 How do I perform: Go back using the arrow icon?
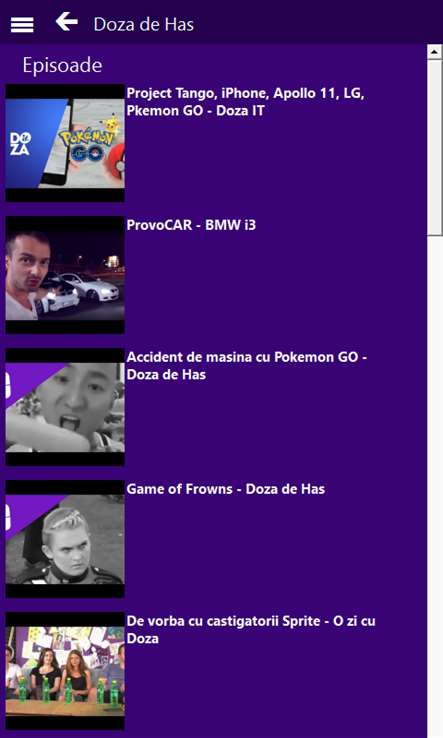click(x=66, y=22)
